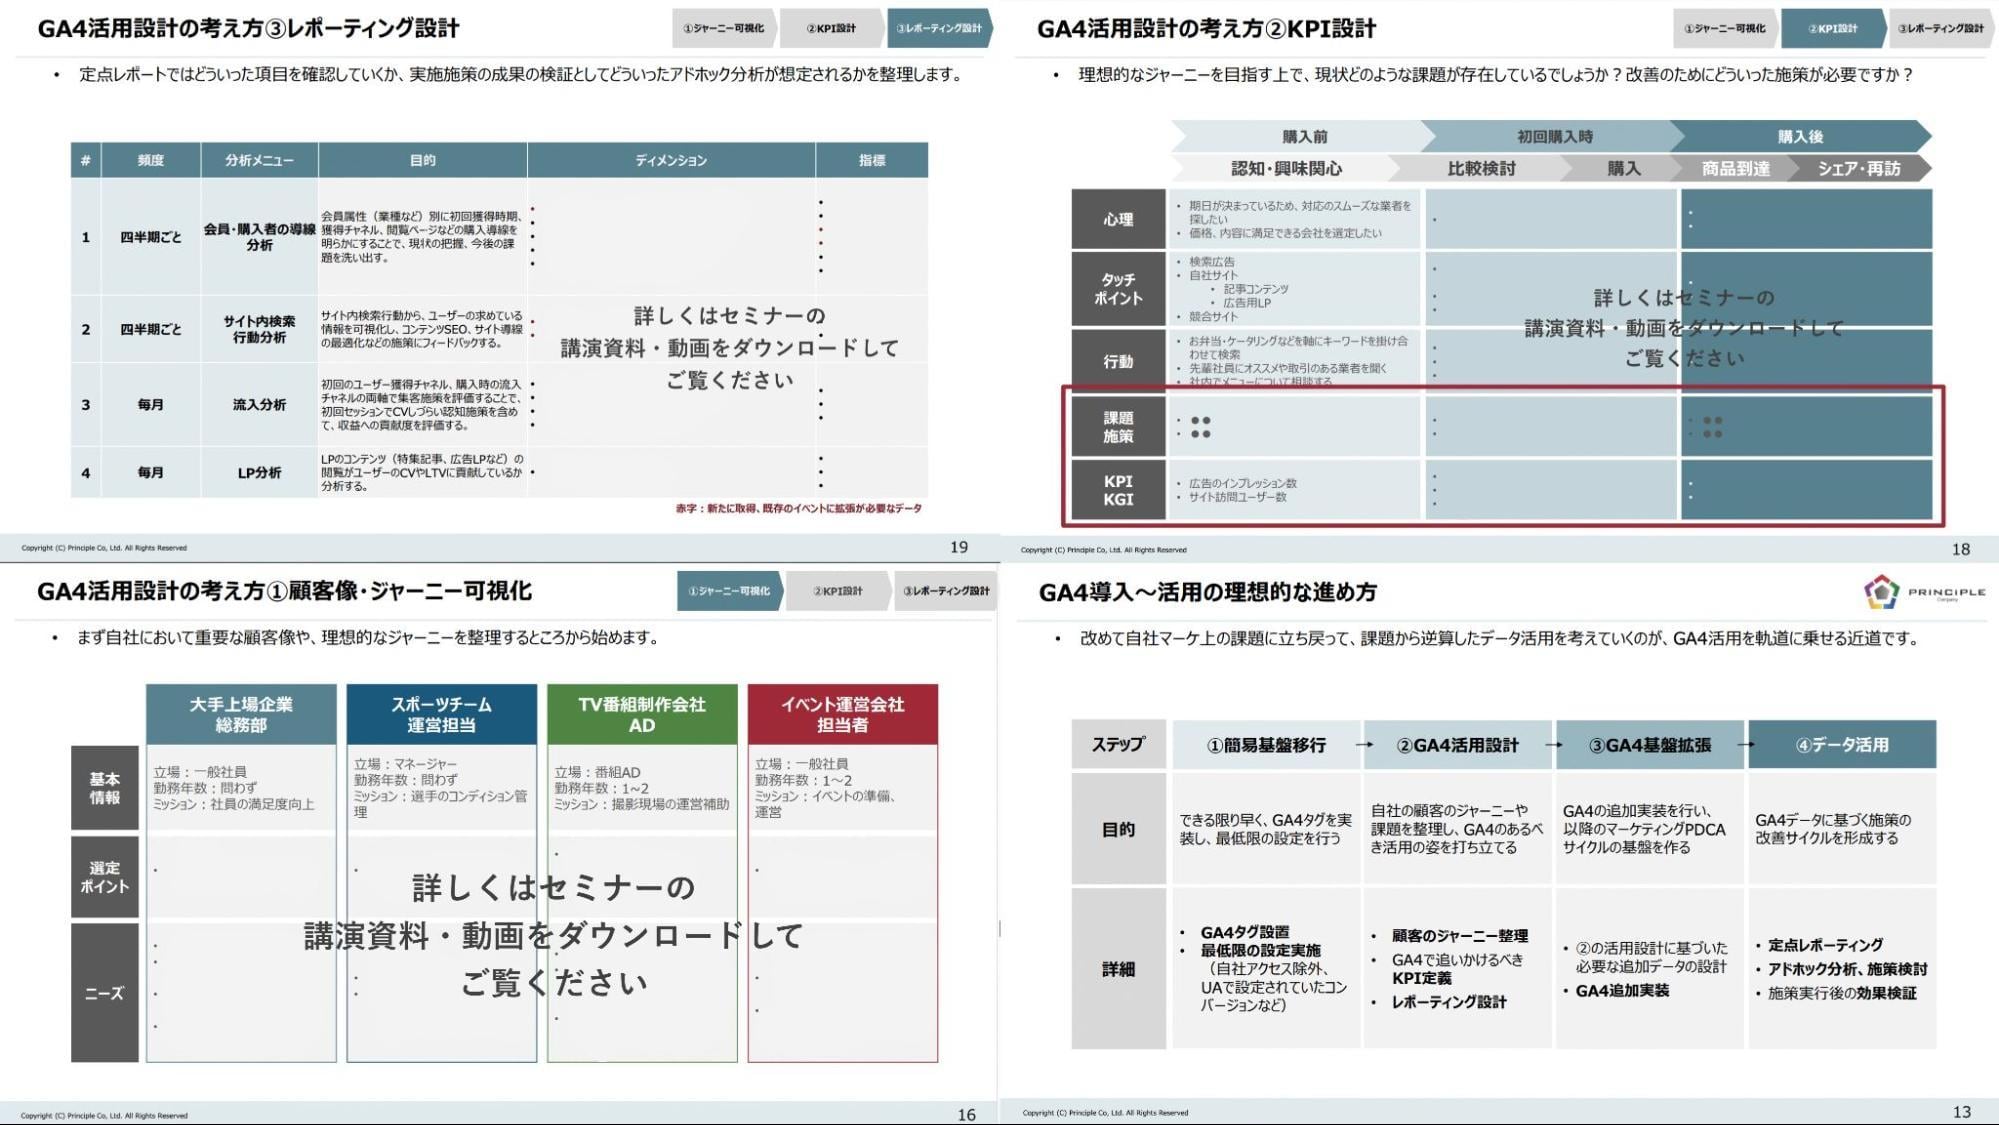Screen dimensions: 1999x1125
Task: Click page number 19
Action: pyautogui.click(x=959, y=547)
